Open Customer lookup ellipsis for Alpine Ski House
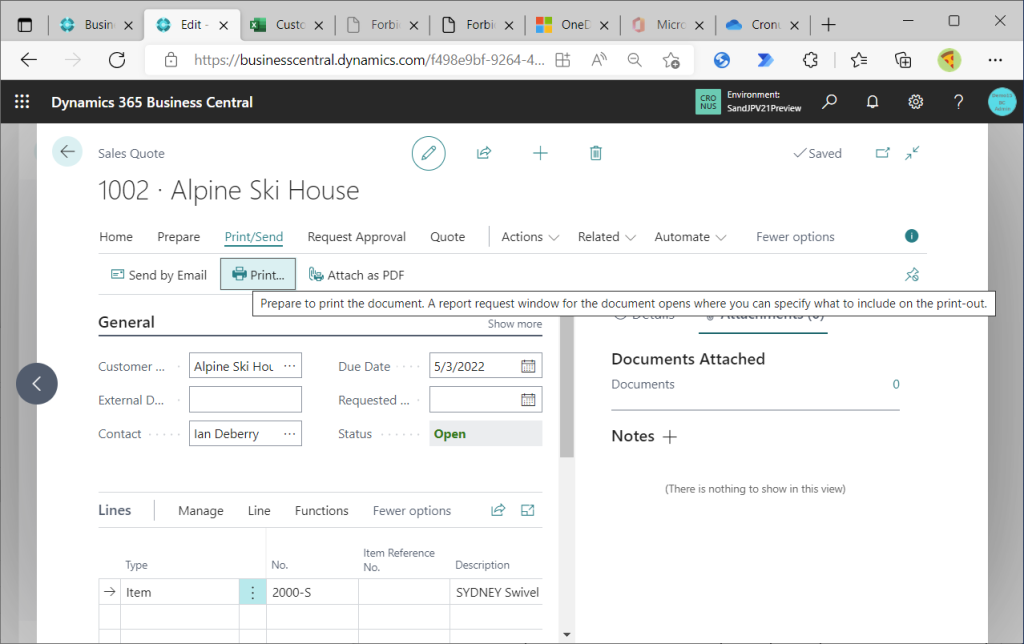Screen dimensions: 1024x644 click(x=289, y=366)
